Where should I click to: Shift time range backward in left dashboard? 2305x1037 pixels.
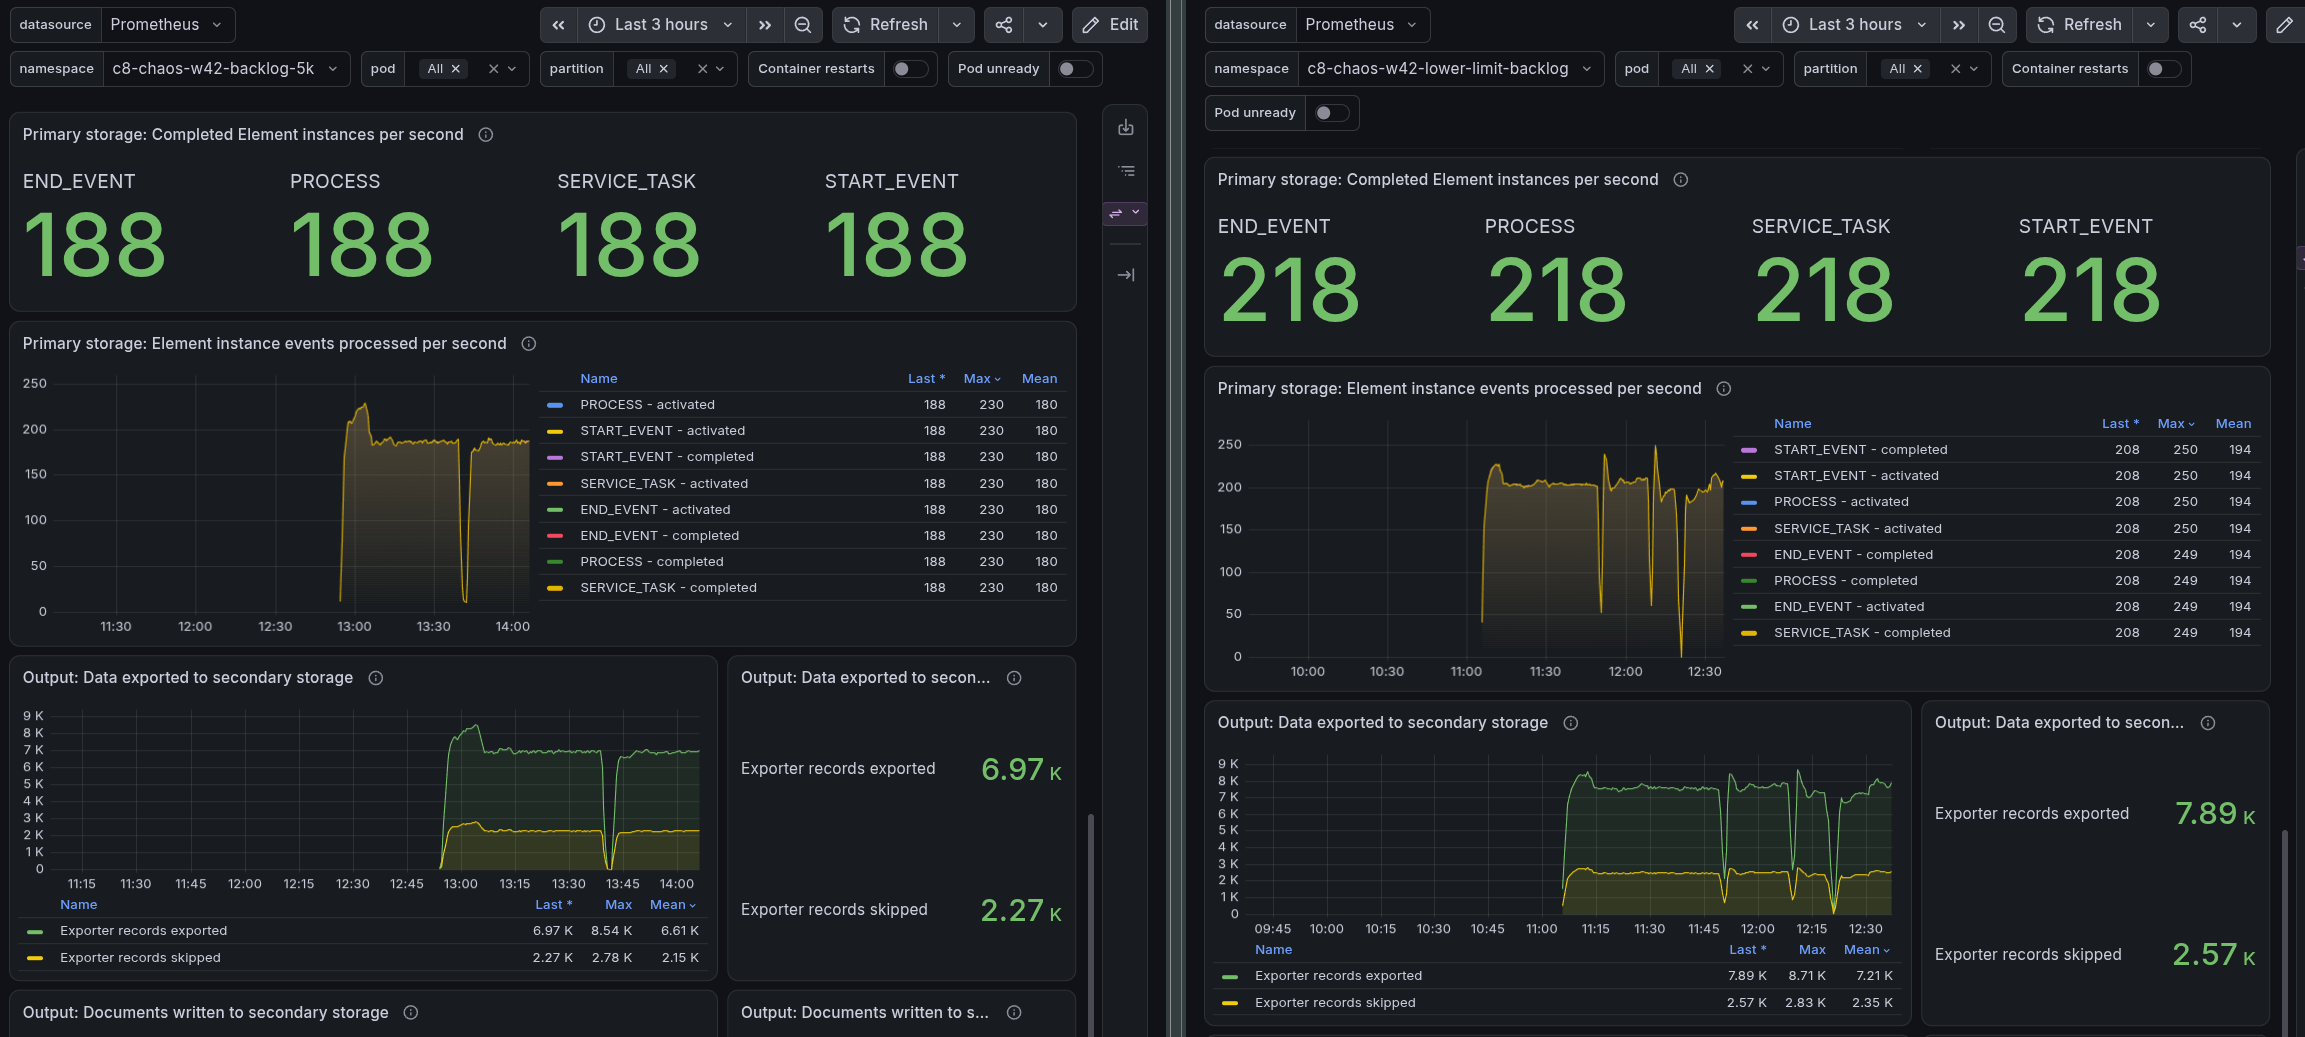tap(559, 25)
